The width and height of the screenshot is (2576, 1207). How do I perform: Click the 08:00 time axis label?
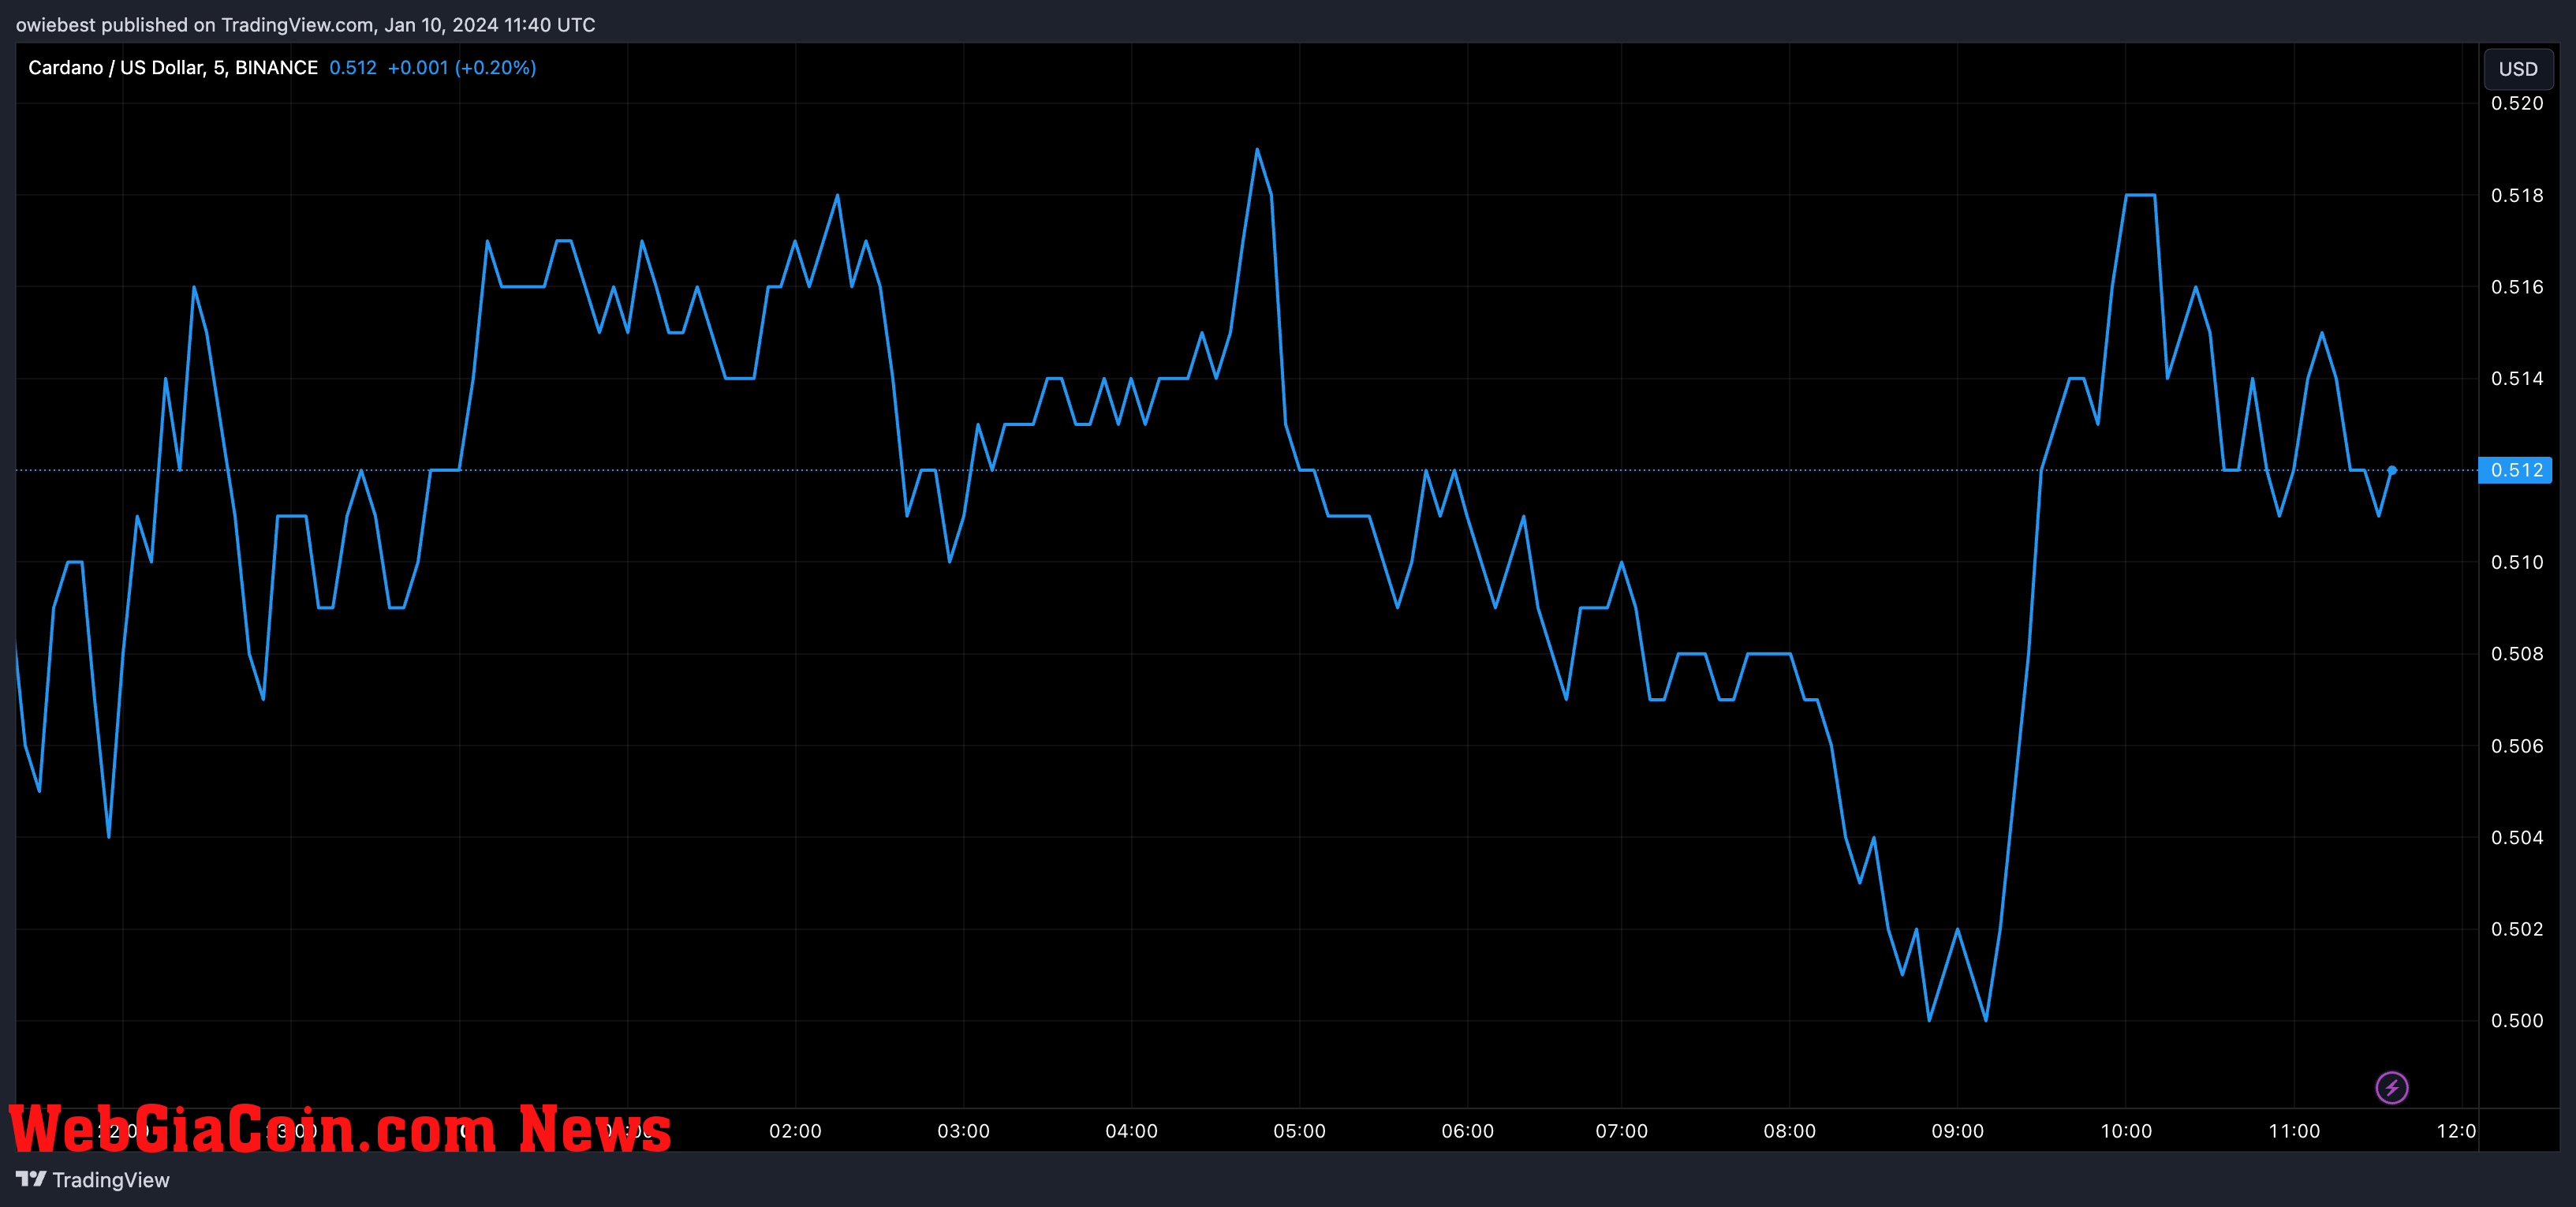point(1789,1131)
